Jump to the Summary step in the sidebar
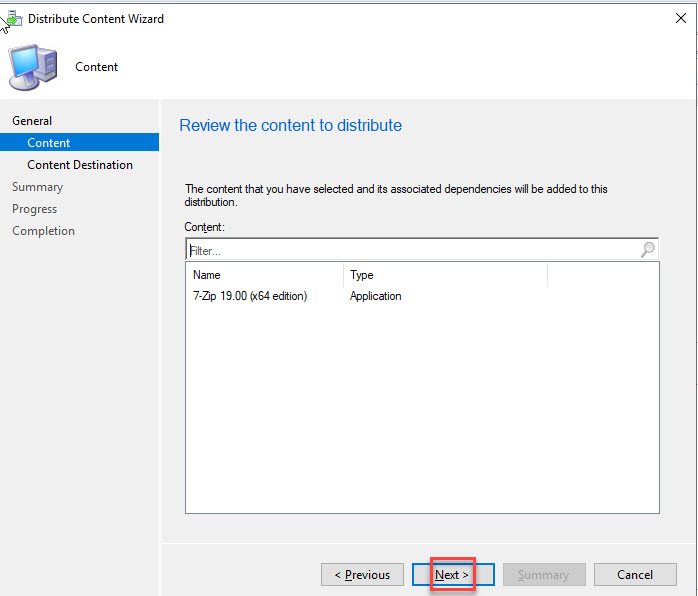Viewport: 698px width, 596px height. pyautogui.click(x=37, y=187)
